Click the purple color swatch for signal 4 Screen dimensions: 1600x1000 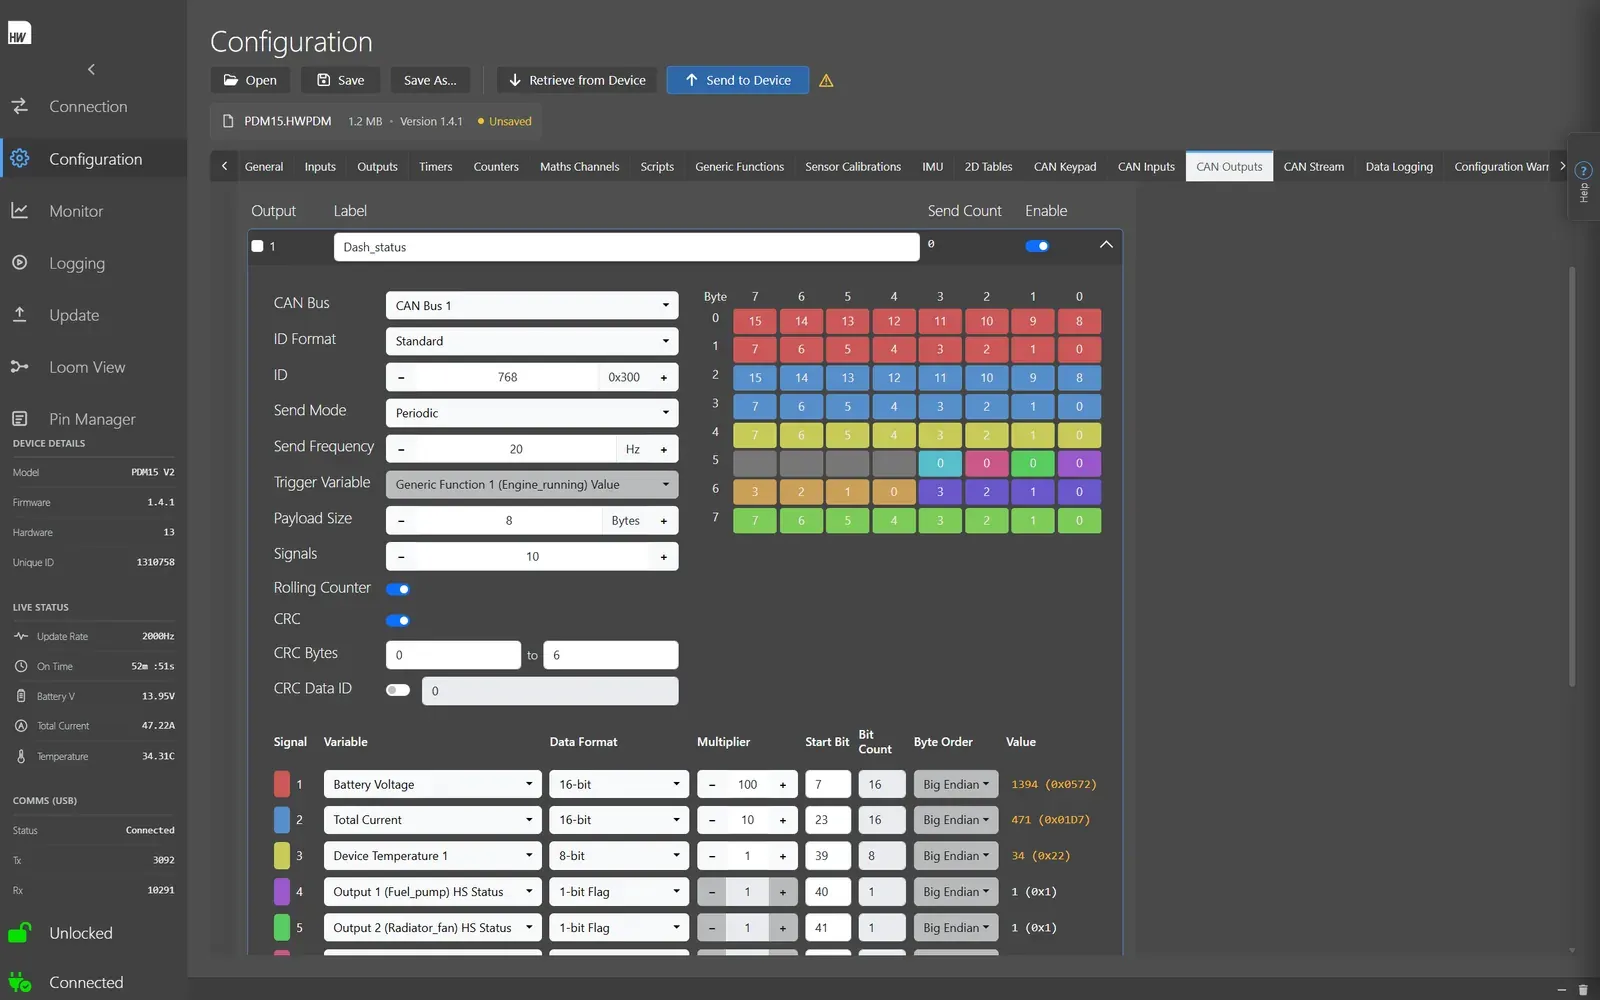click(x=282, y=892)
